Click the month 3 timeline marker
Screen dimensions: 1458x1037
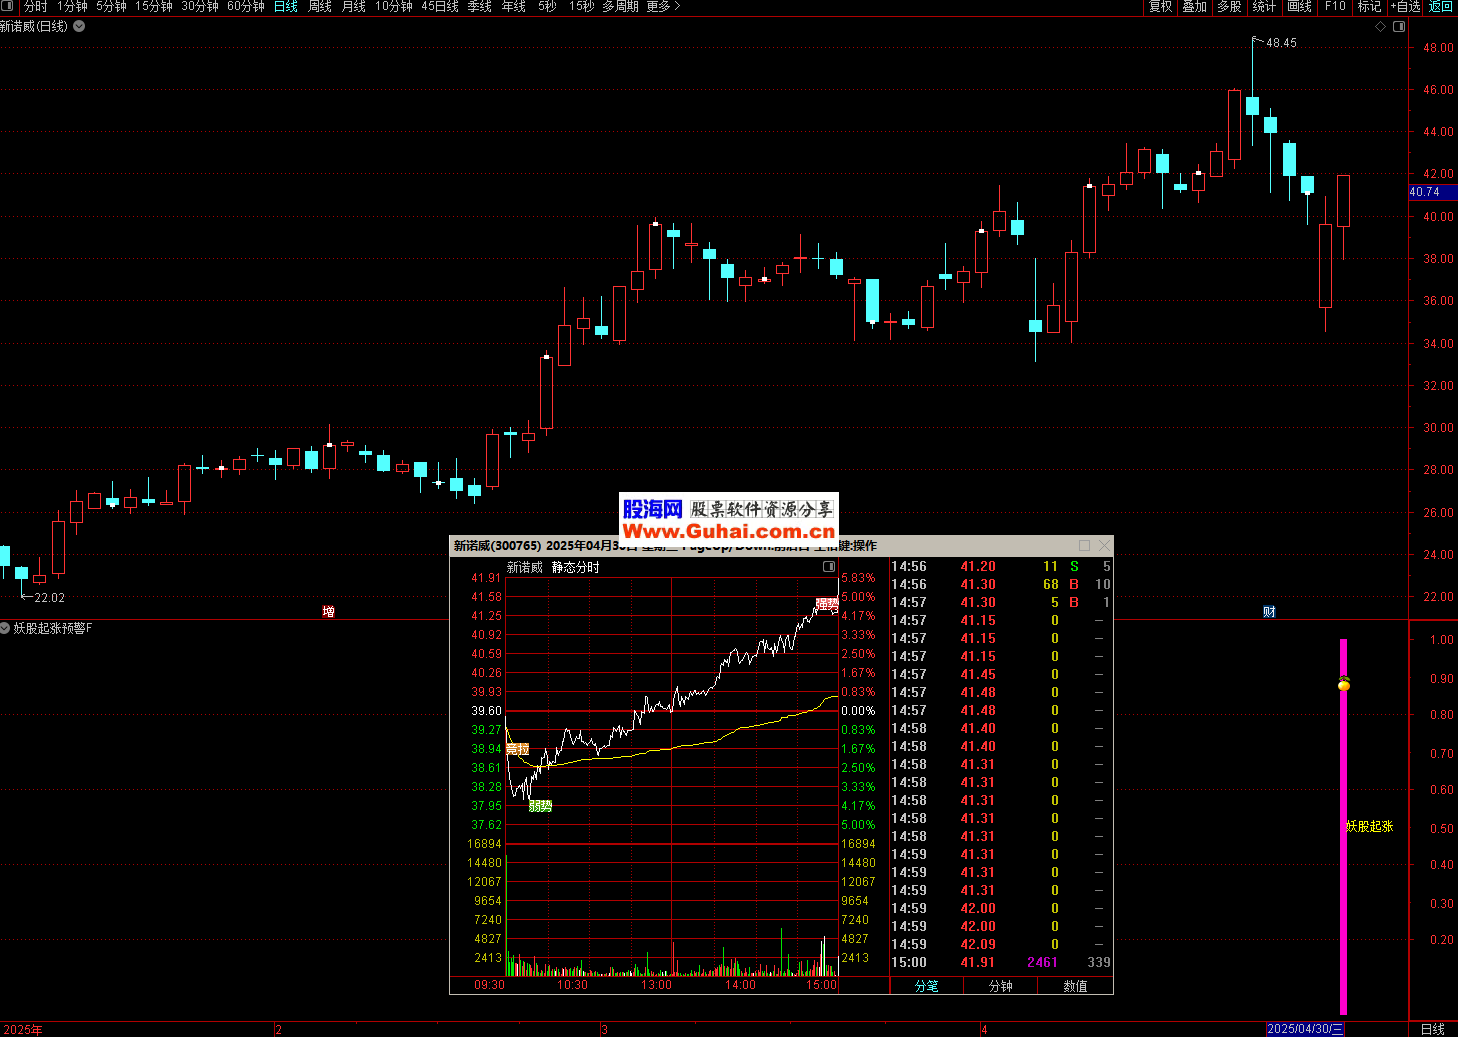[x=604, y=1030]
